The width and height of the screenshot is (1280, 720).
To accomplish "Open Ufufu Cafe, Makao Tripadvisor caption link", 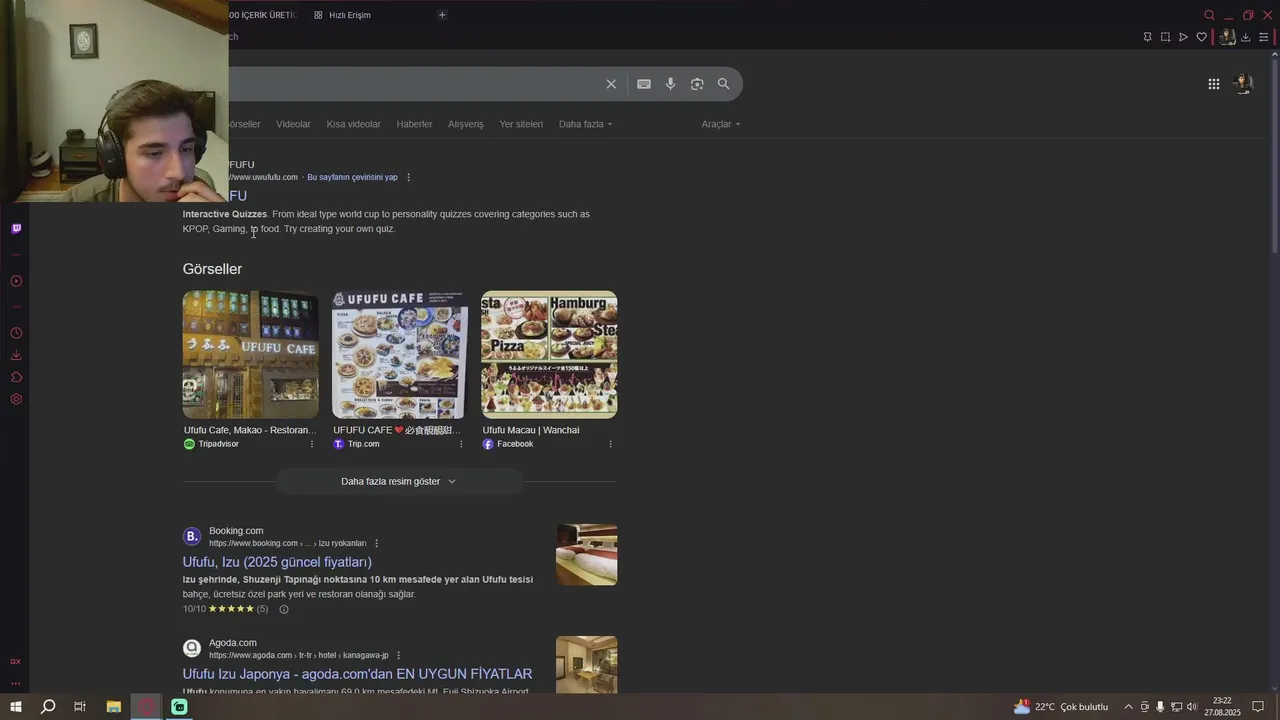I will [249, 430].
